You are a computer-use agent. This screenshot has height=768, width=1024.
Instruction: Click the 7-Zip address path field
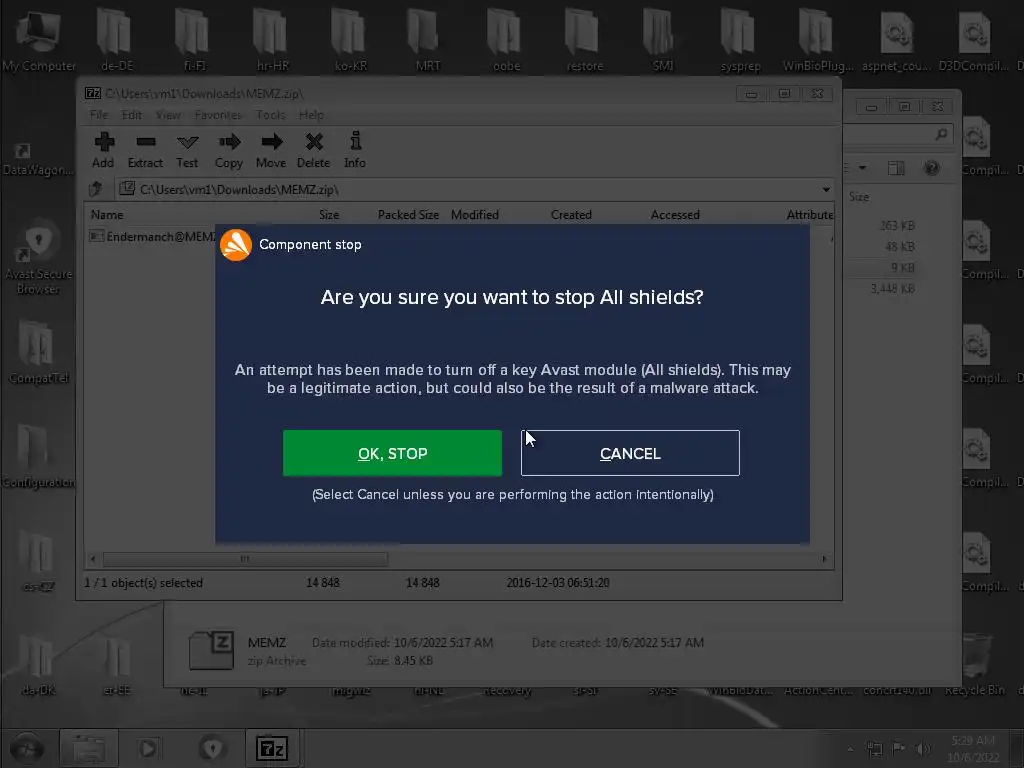click(x=474, y=189)
